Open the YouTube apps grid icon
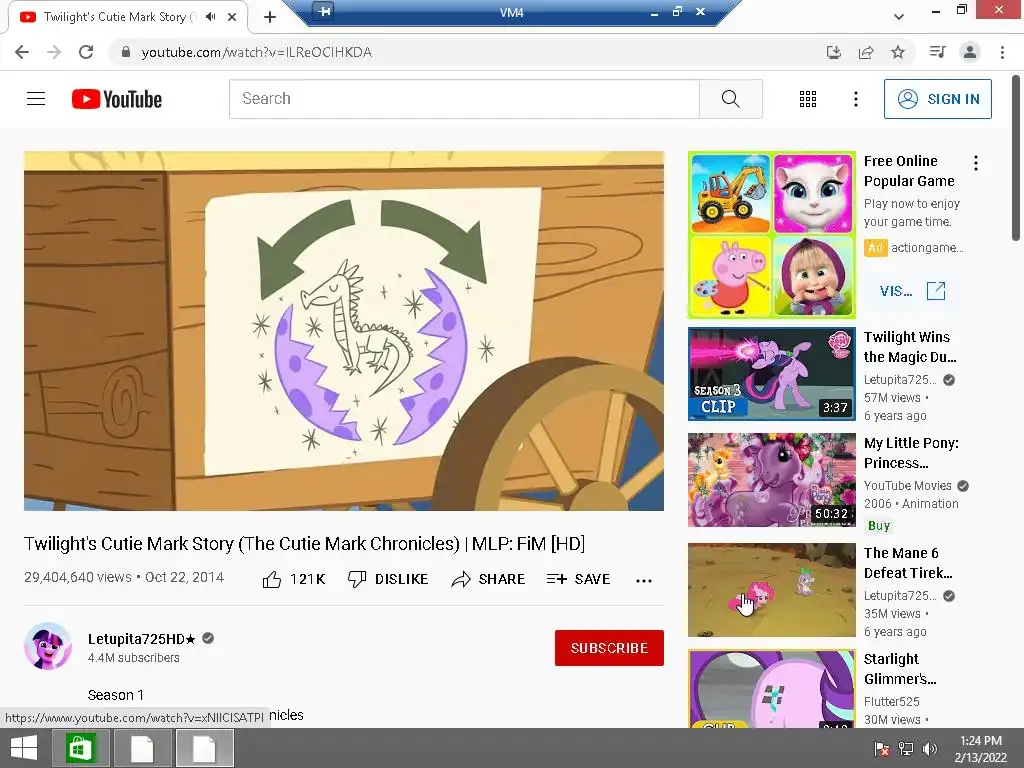Screen dimensions: 1024x768 tap(808, 99)
